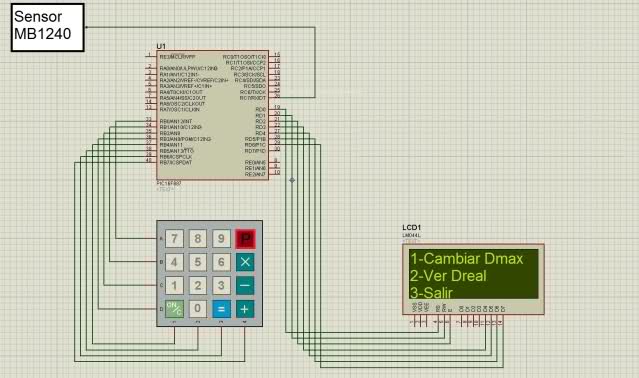Click keypad key 9

point(221,238)
